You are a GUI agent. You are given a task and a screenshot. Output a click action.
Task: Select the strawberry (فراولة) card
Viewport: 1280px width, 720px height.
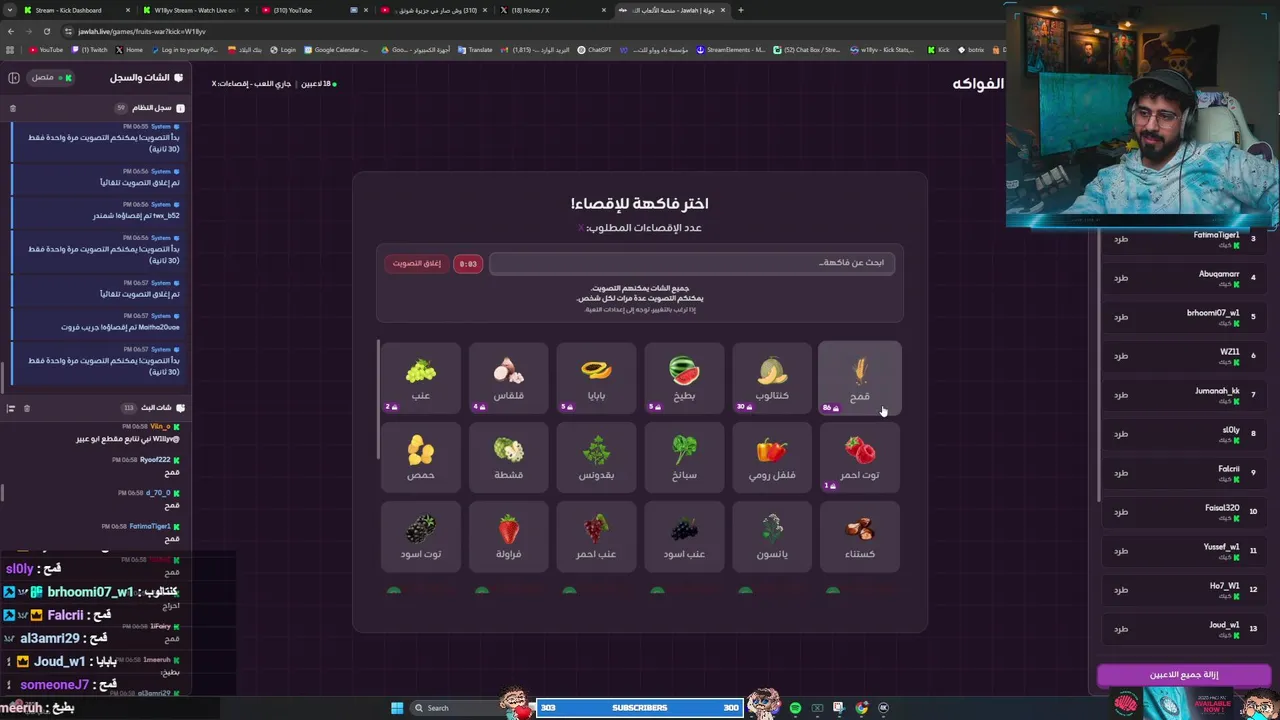point(508,536)
